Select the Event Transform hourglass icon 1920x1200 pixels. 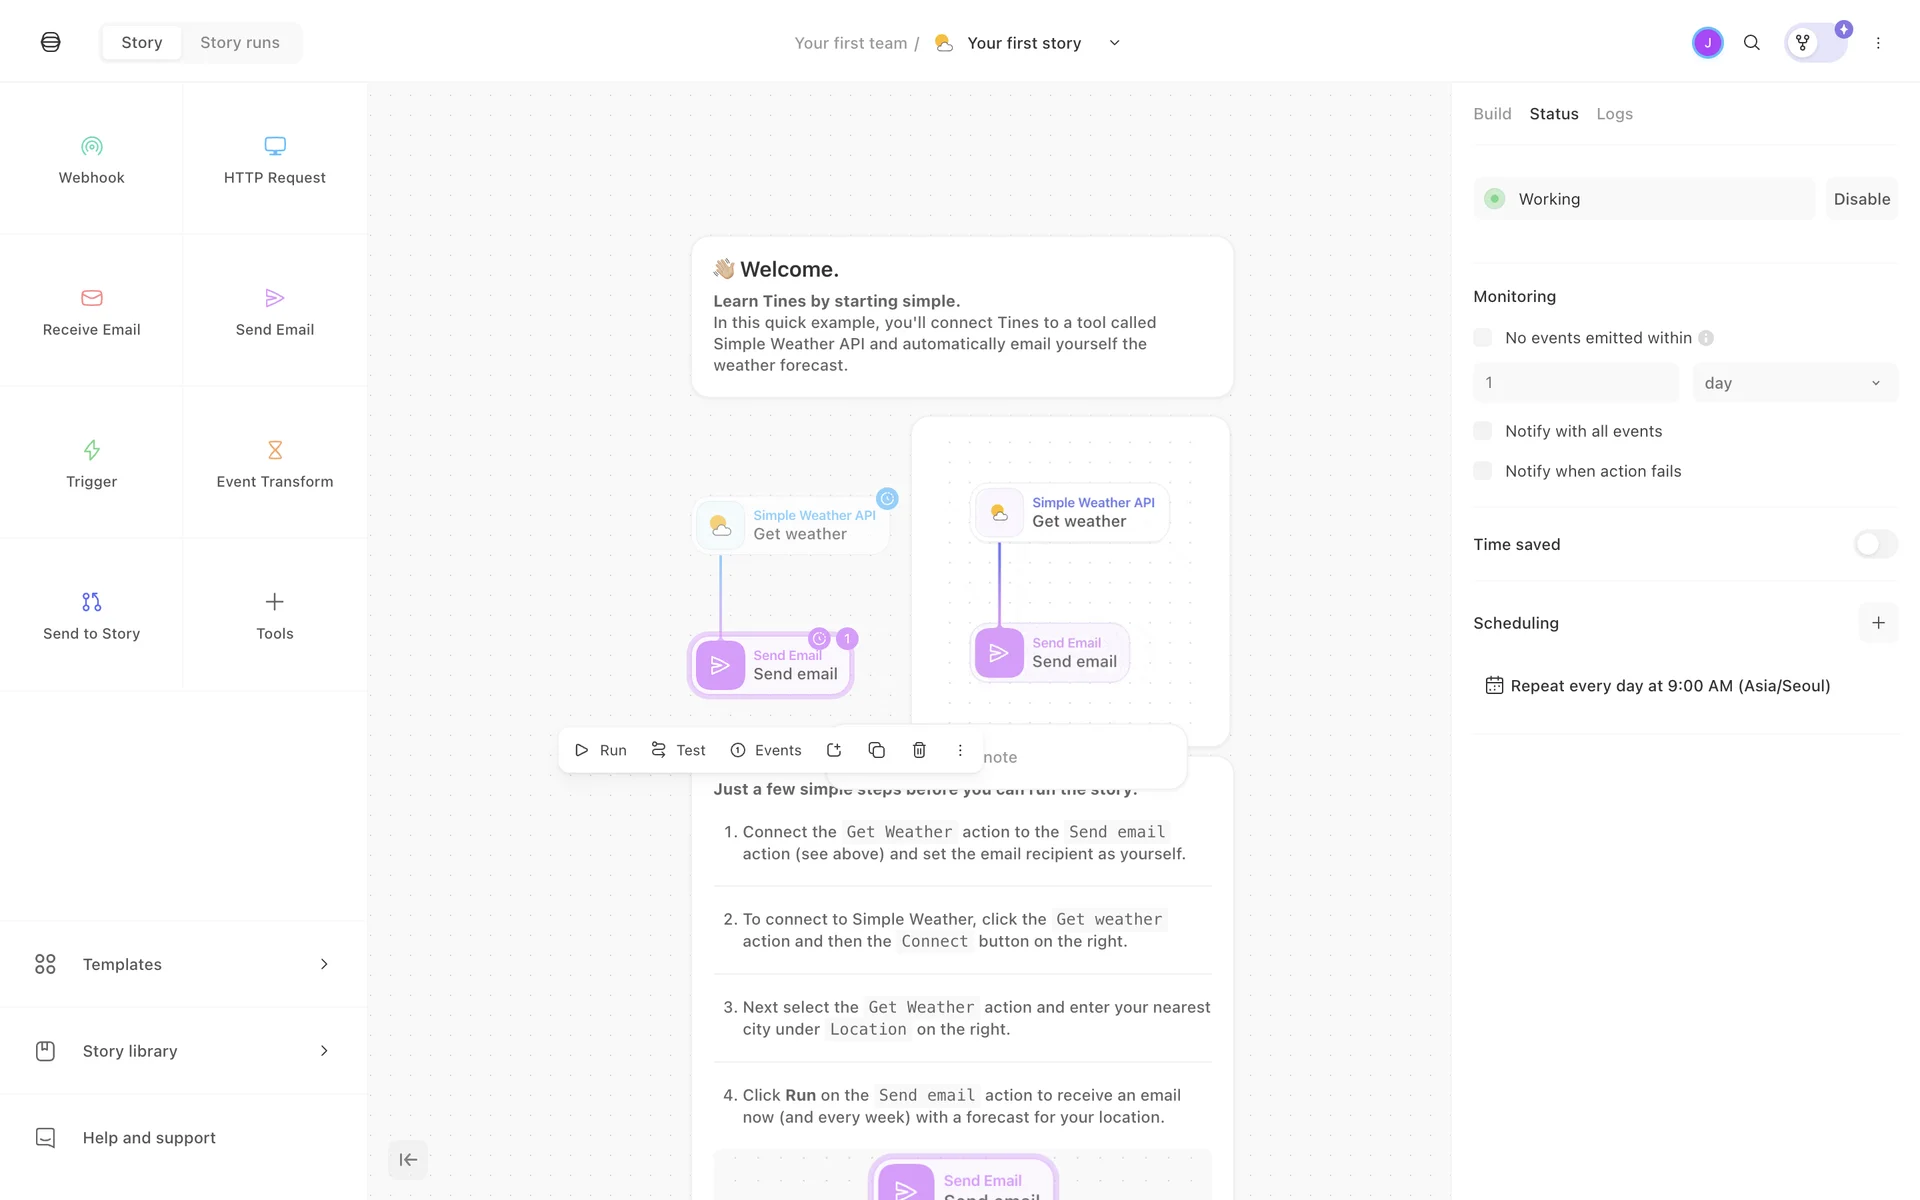(x=275, y=450)
